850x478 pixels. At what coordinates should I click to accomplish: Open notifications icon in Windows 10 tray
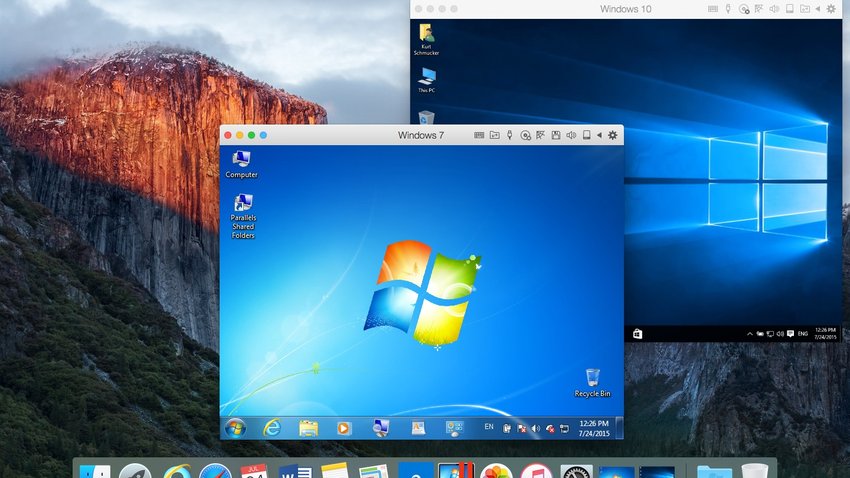coord(790,334)
